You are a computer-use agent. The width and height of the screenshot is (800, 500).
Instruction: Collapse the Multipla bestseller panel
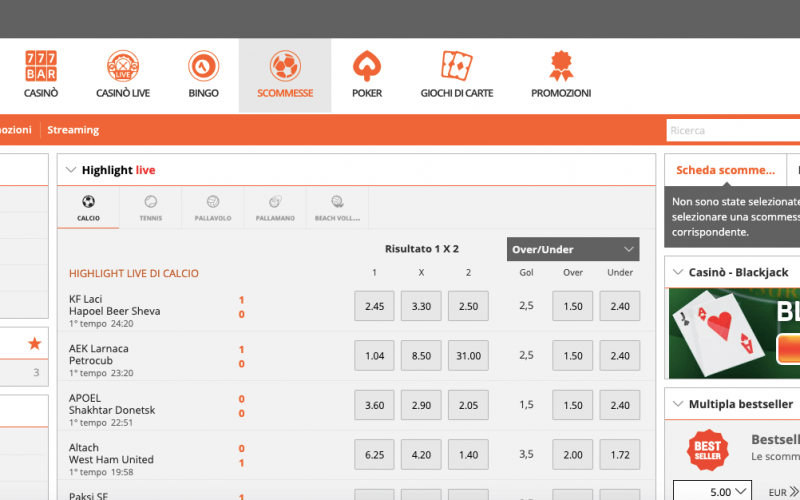tap(678, 404)
